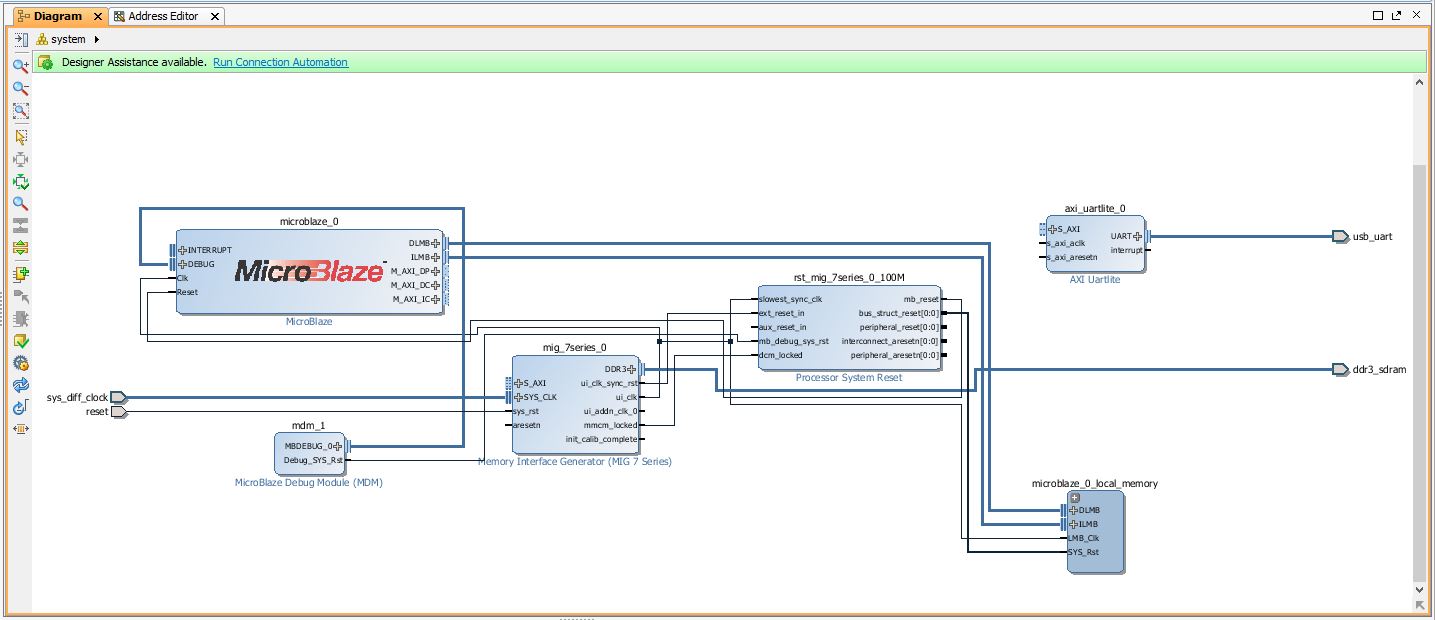Click the init_calib_complete pin label
This screenshot has height=620, width=1435.
click(601, 439)
